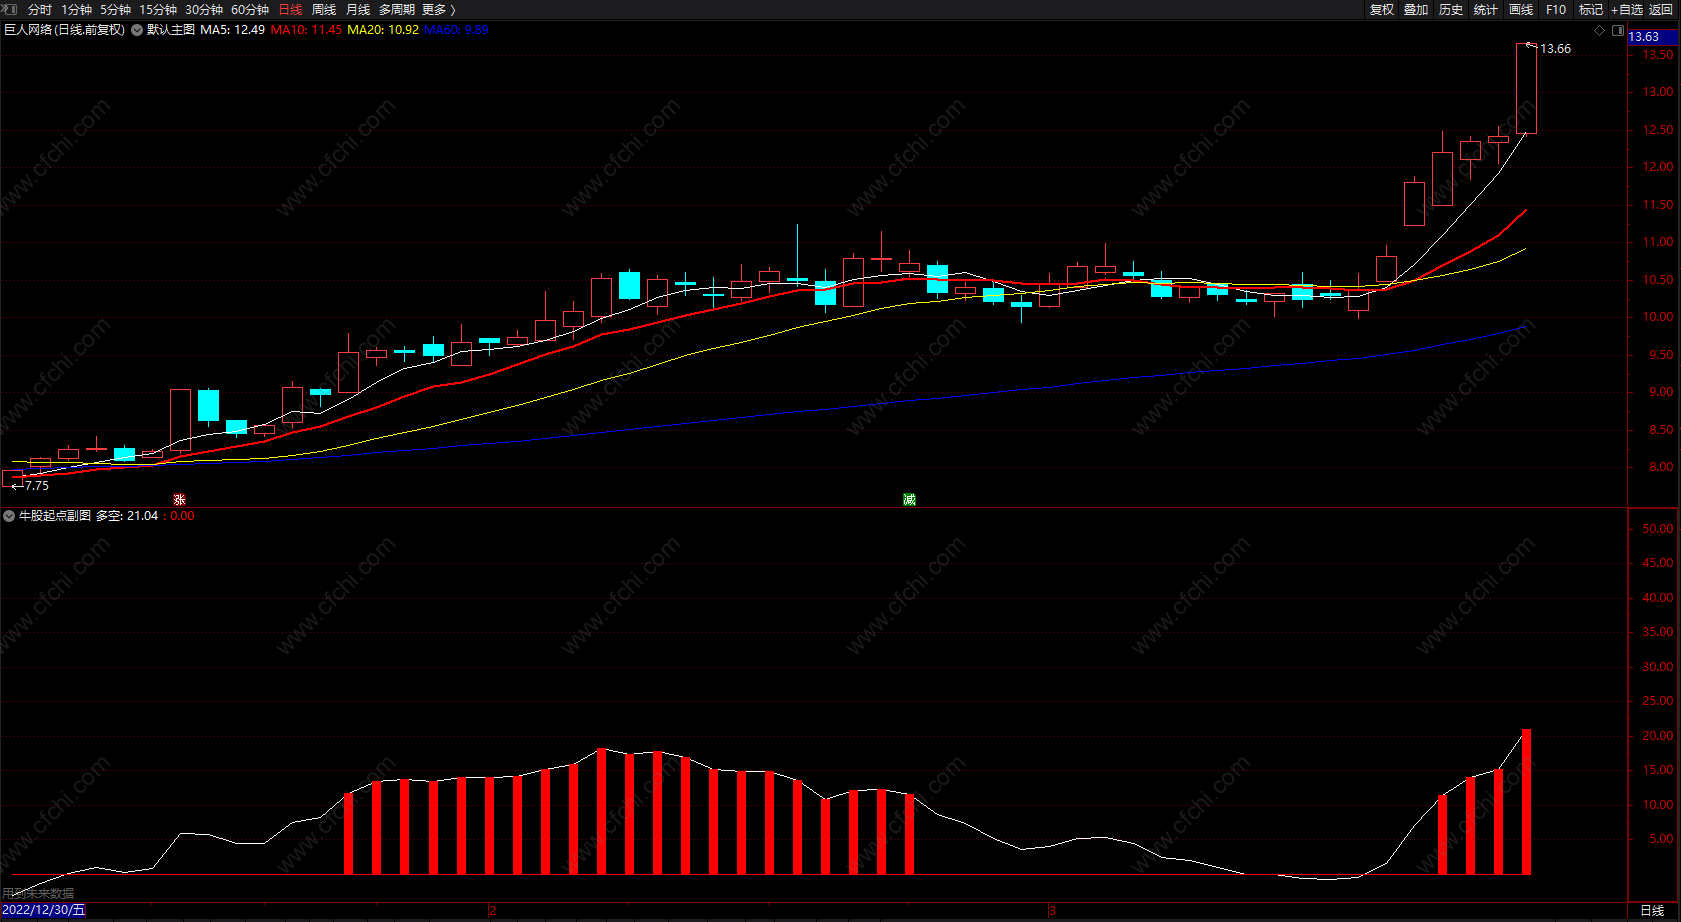Click the diamond icon above the price axis
Image resolution: width=1681 pixels, height=922 pixels.
1599,30
